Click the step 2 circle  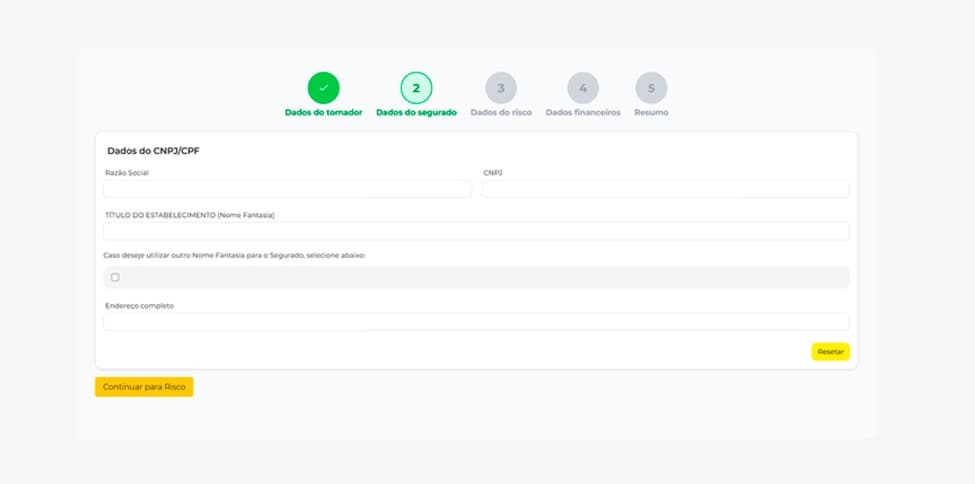(416, 88)
